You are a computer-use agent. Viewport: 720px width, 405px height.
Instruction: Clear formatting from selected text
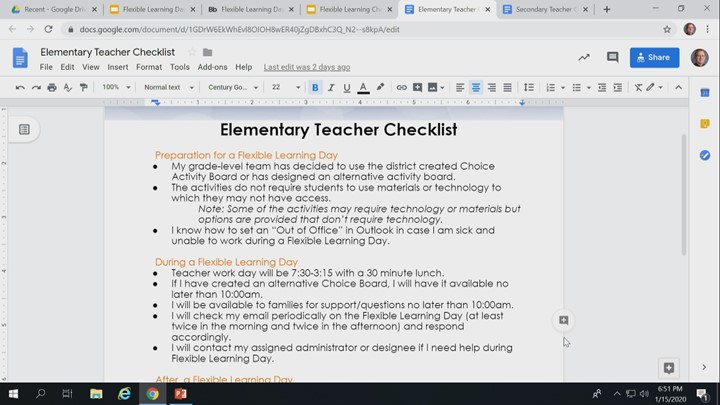tap(638, 87)
